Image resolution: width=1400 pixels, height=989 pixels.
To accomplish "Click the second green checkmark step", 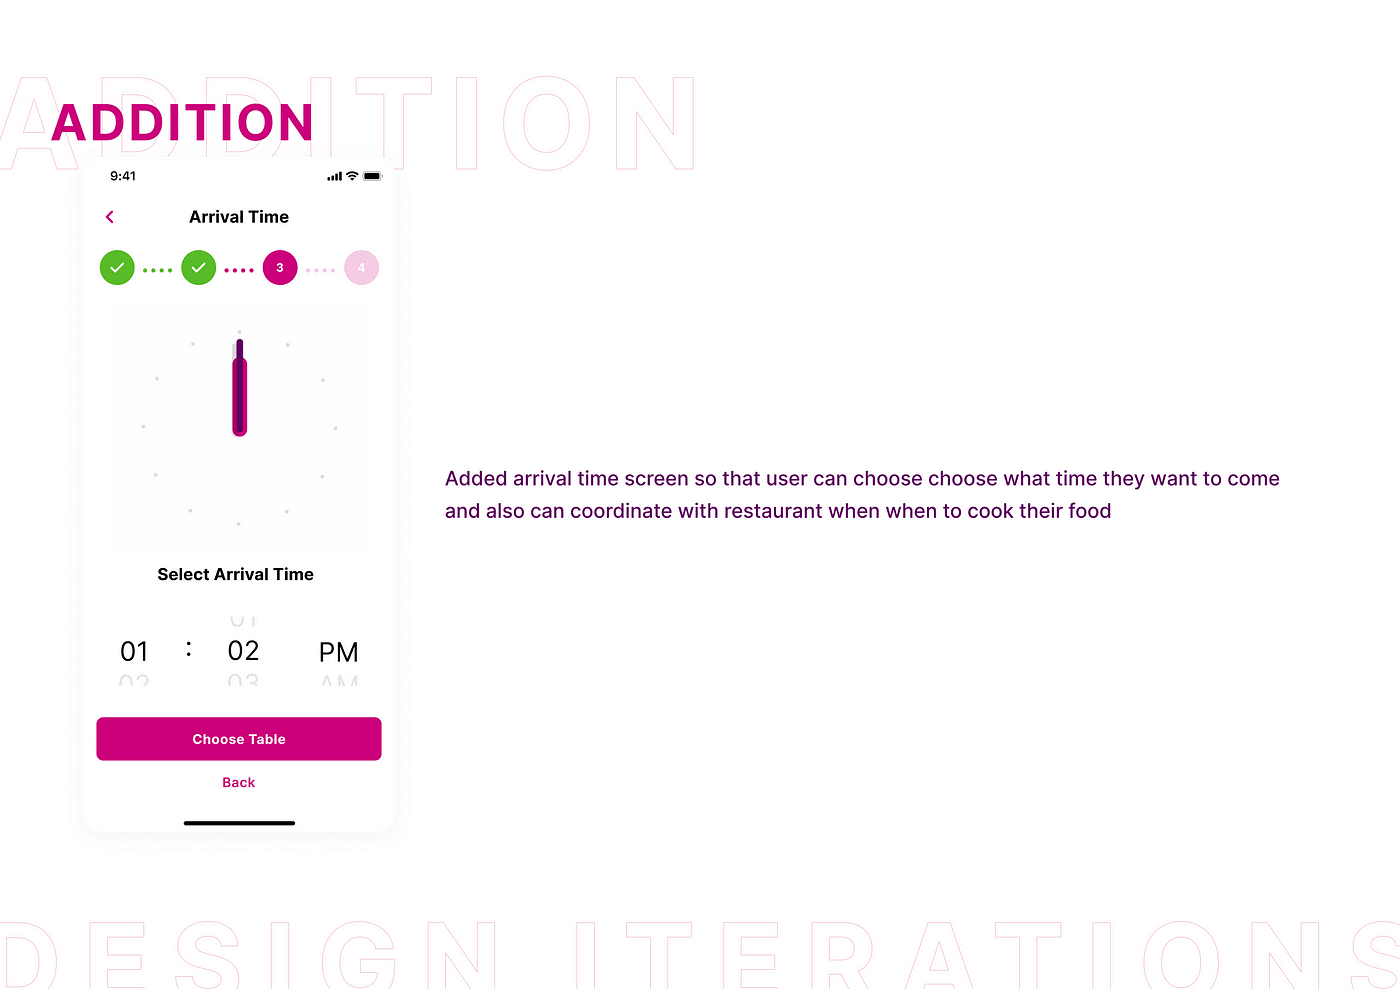I will coord(199,268).
